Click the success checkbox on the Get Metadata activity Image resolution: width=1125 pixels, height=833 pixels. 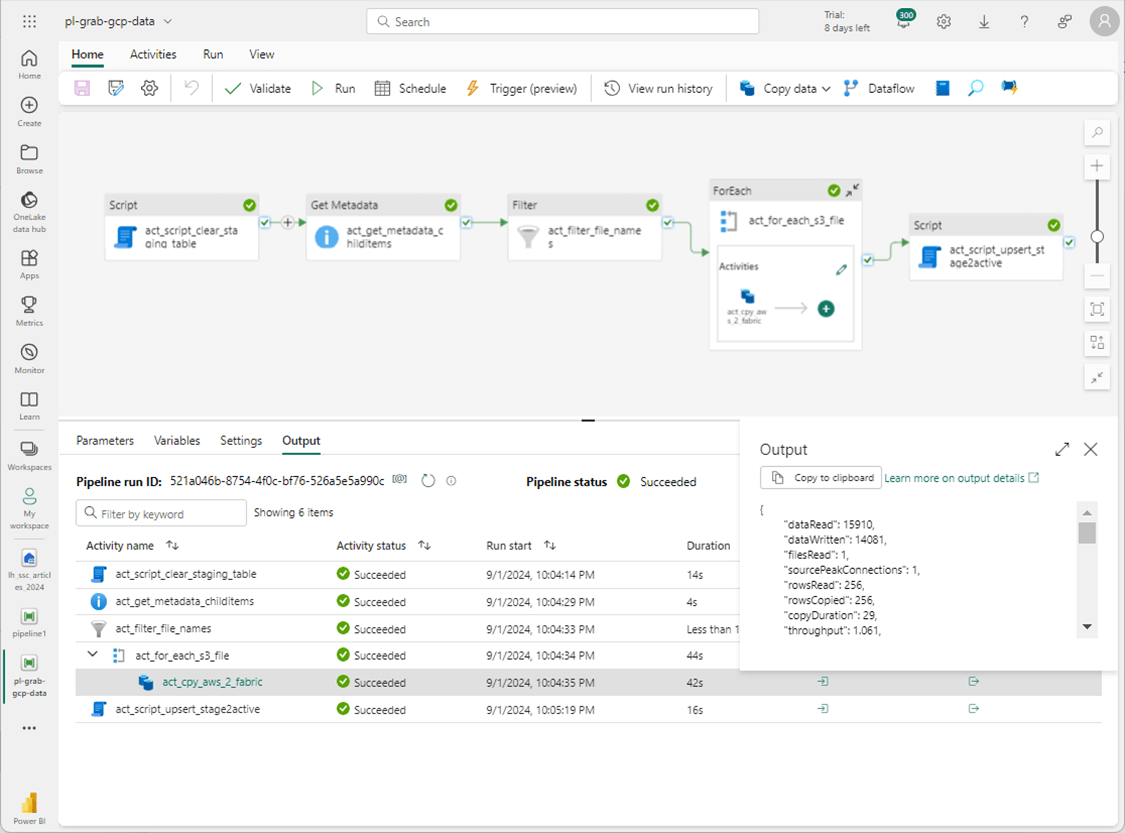click(467, 223)
